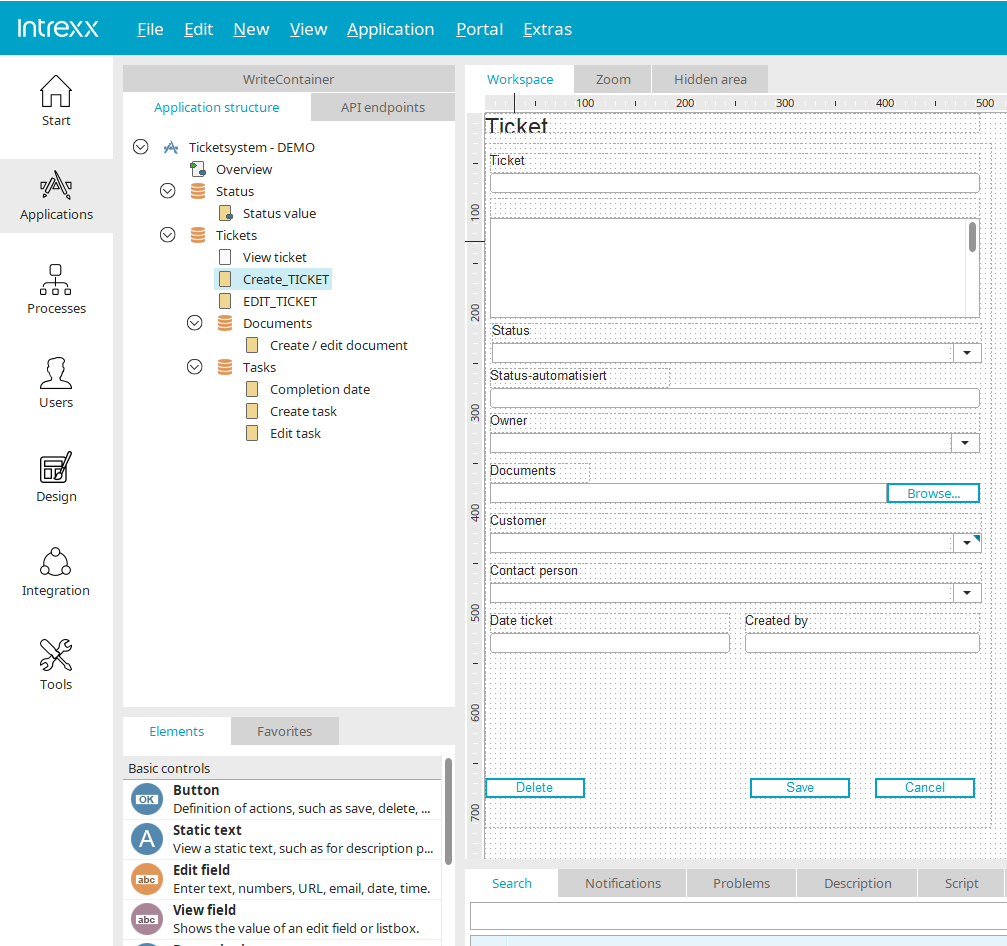Viewport: 1007px width, 946px height.
Task: Click the Status-automatisiert input field
Action: pyautogui.click(x=735, y=398)
